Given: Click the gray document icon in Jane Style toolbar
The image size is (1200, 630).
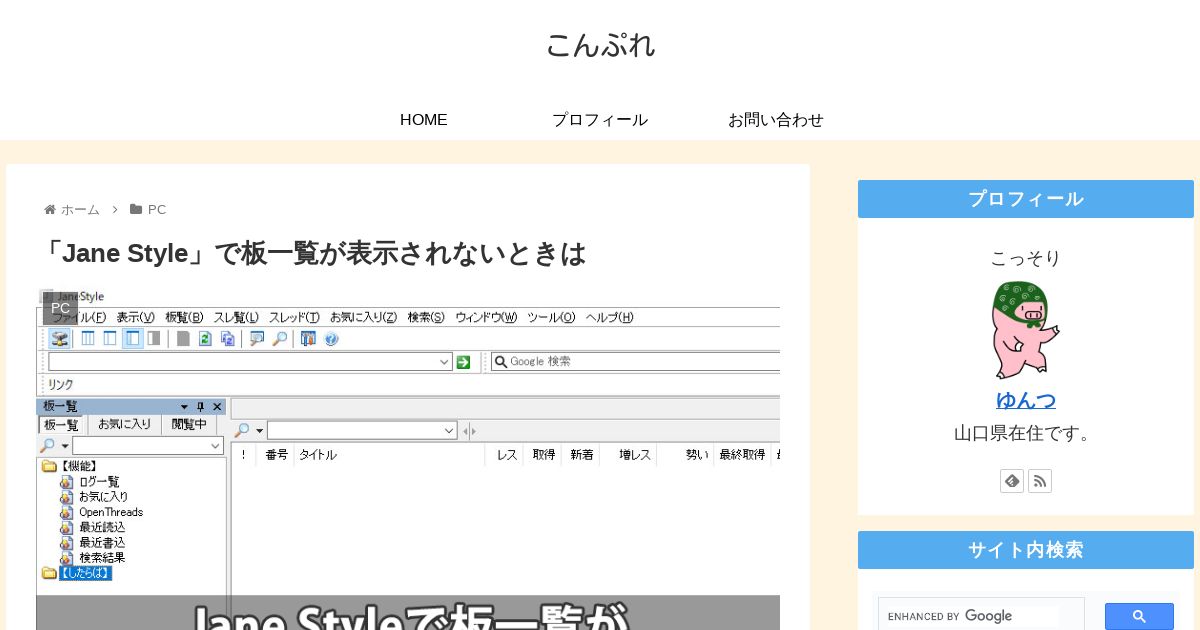Looking at the screenshot, I should [183, 338].
